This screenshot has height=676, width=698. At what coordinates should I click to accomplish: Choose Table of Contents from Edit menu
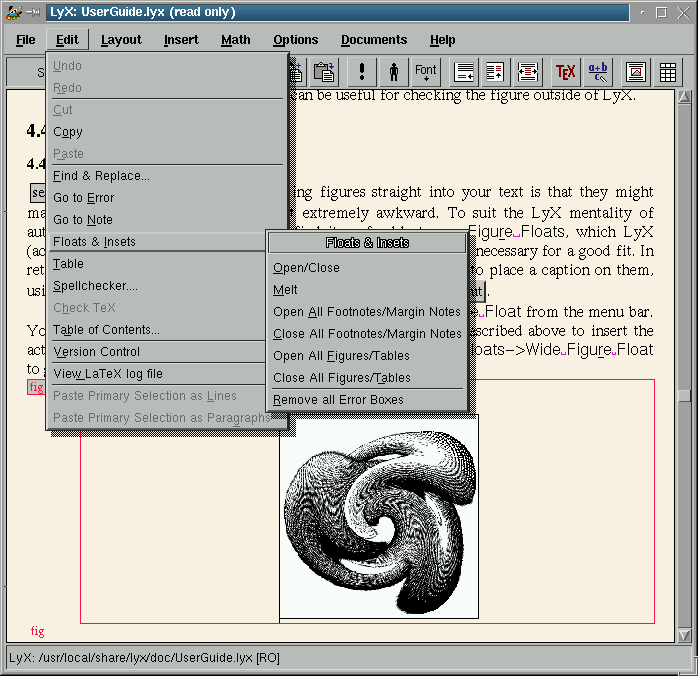pyautogui.click(x=106, y=330)
